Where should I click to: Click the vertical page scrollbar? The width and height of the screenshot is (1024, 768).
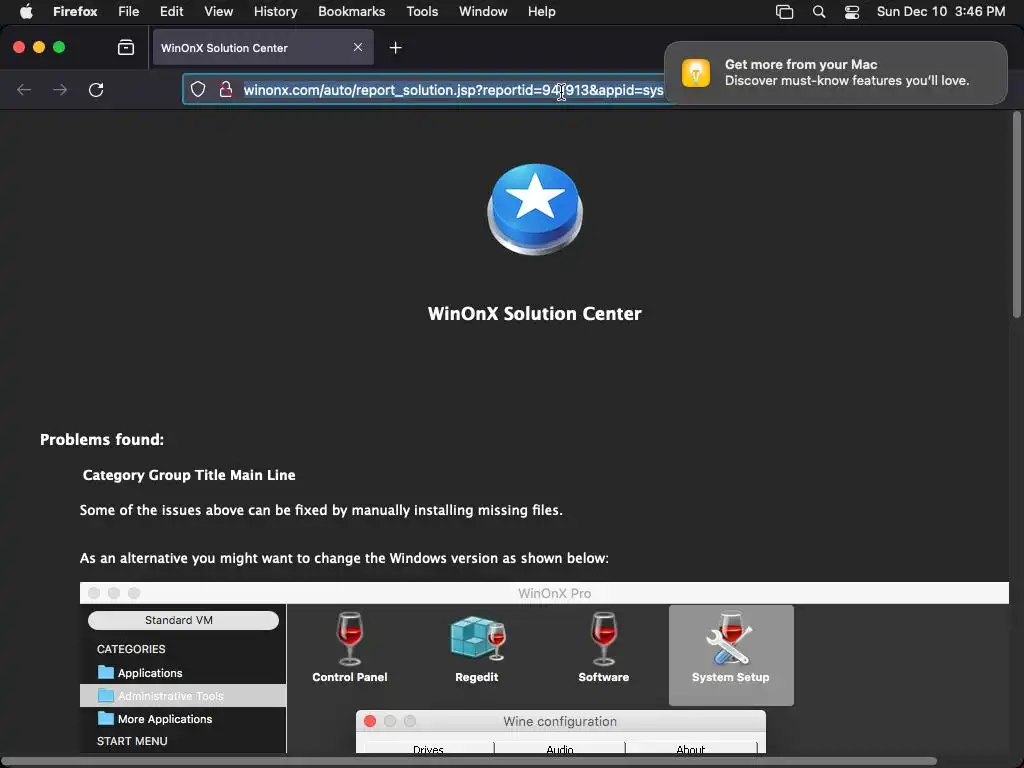1016,216
